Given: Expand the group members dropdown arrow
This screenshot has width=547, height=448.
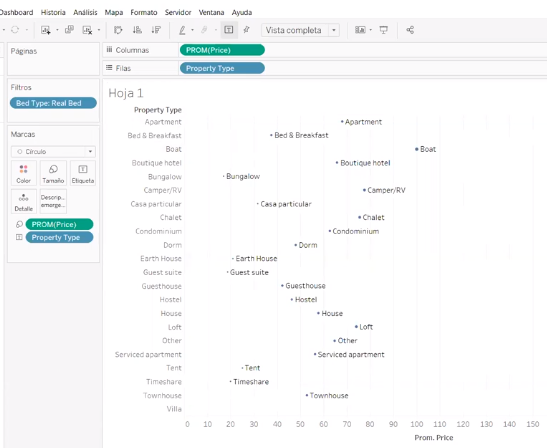Looking at the screenshot, I should pos(215,30).
